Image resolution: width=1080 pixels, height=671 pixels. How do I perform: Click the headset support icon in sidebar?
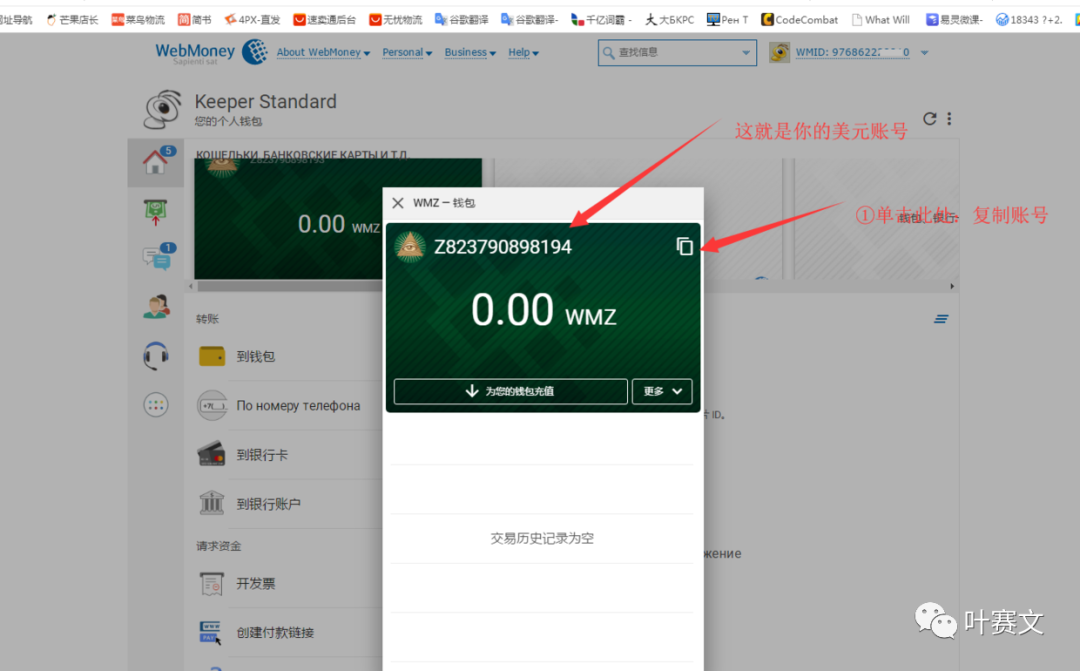click(x=155, y=356)
